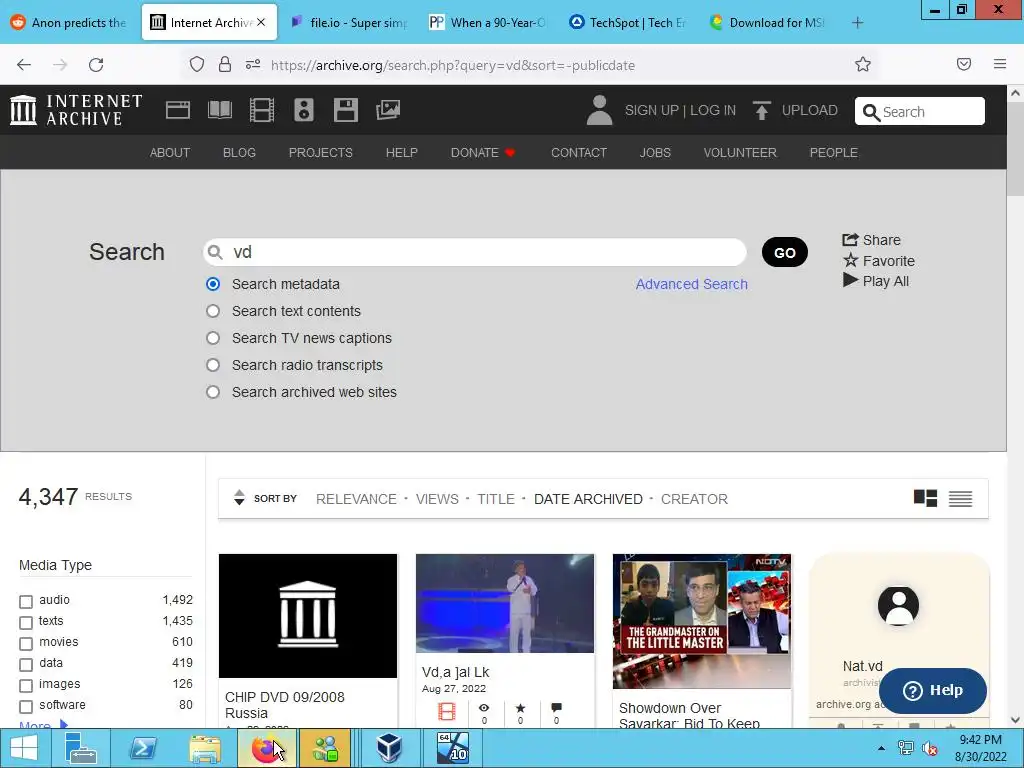1024x768 pixels.
Task: Click the upload arrow icon
Action: point(761,110)
